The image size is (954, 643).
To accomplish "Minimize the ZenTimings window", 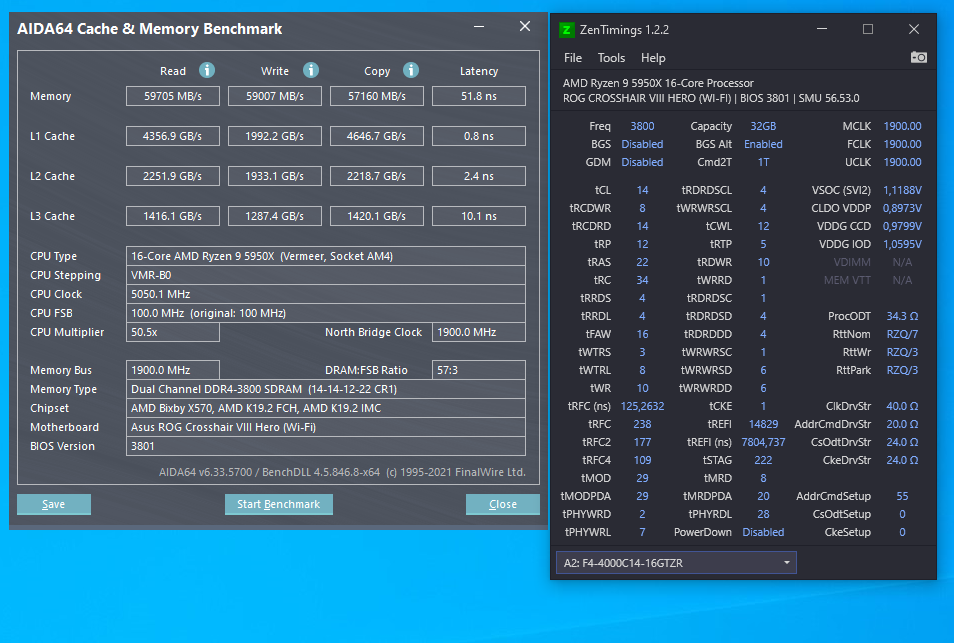I will point(822,29).
